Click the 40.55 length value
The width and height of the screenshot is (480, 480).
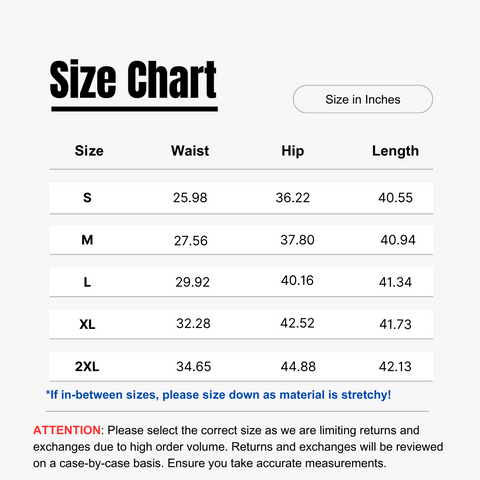(x=395, y=198)
